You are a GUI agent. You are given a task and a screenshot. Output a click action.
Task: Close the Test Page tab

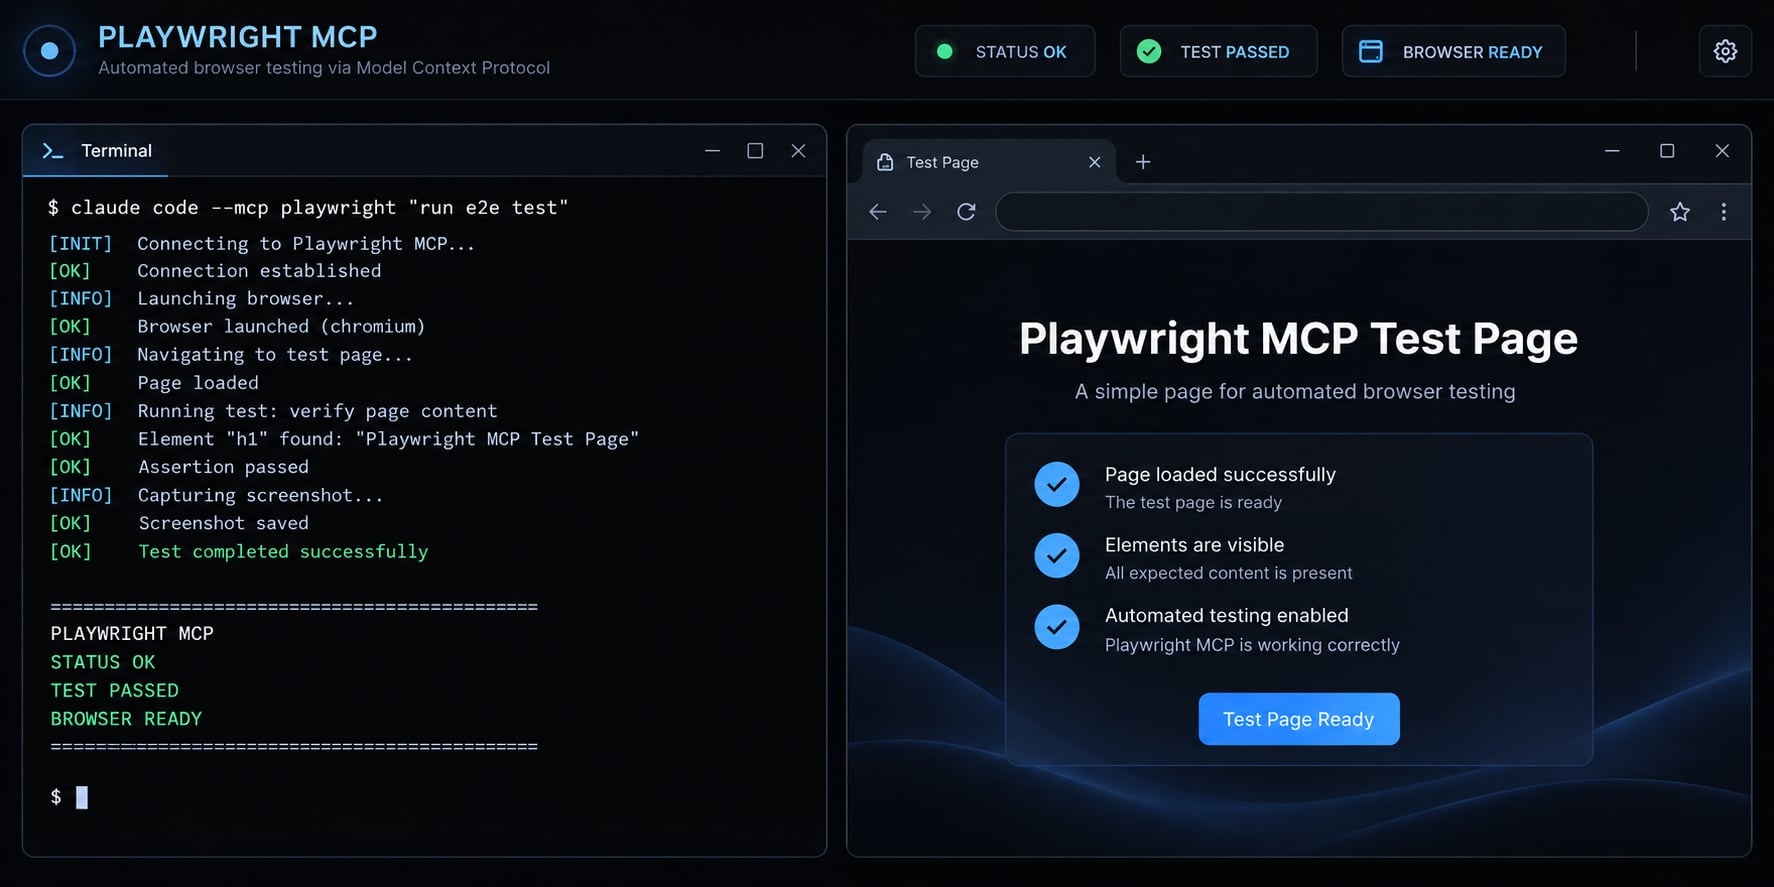pos(1094,162)
